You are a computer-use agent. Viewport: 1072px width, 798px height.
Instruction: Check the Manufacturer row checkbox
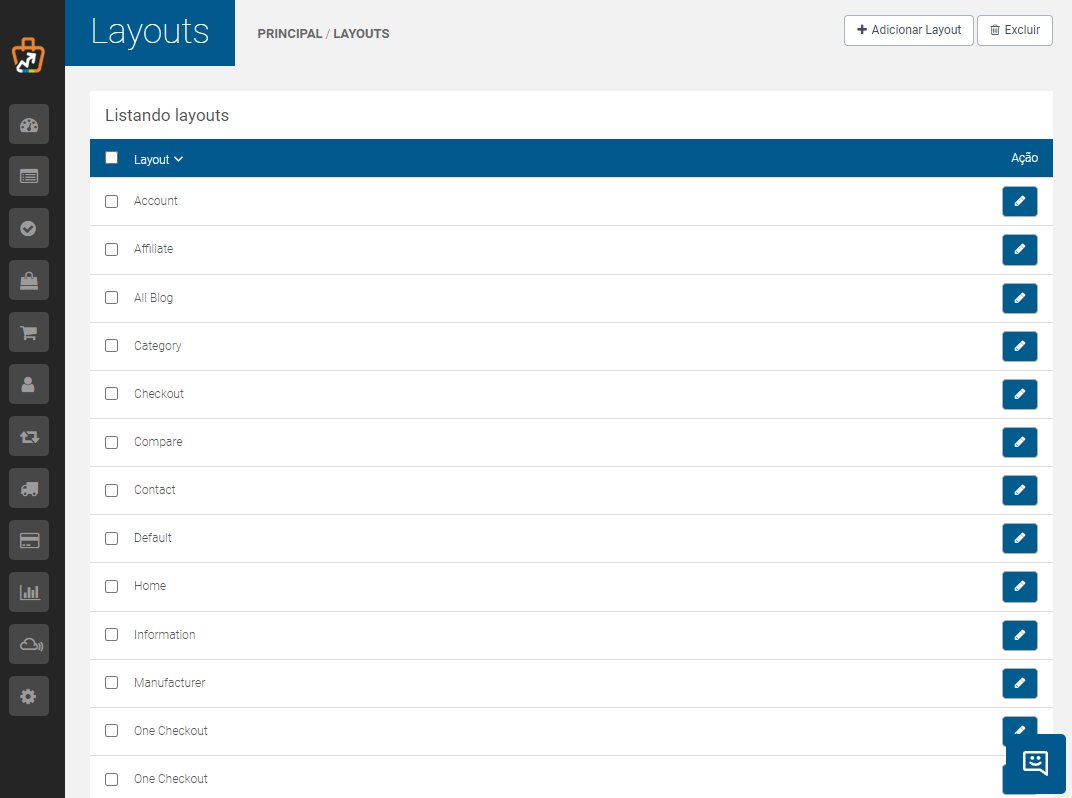point(111,682)
